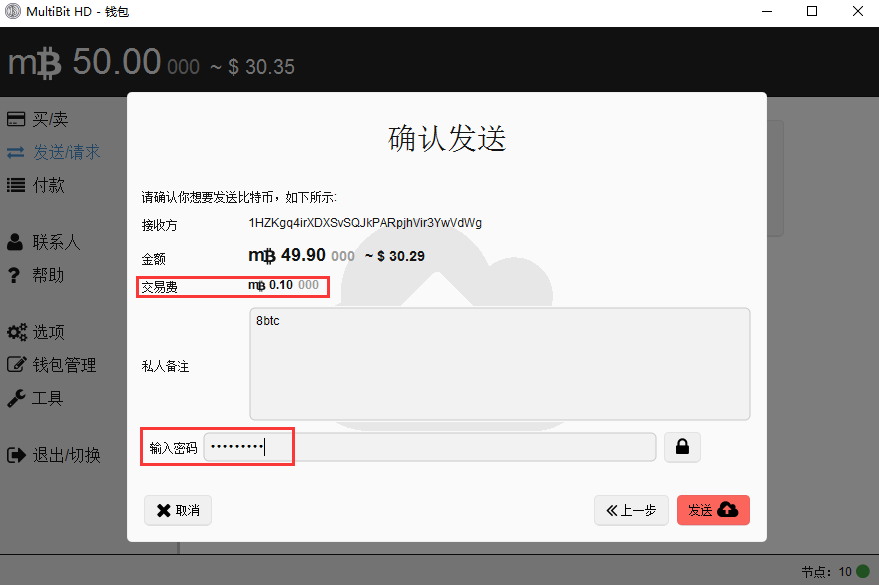Click the 取消 cancel button
The height and width of the screenshot is (585, 879).
[x=178, y=510]
